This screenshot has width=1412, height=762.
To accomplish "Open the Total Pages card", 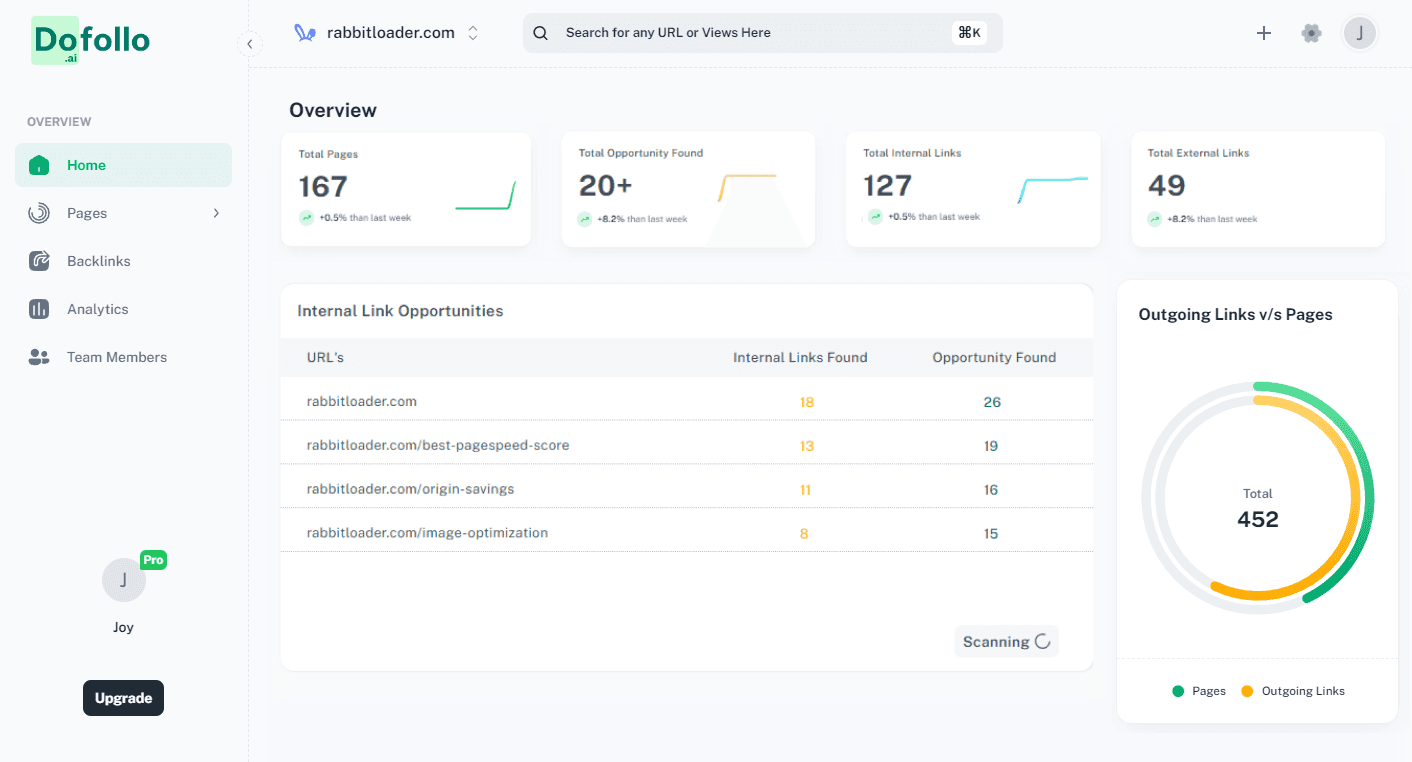I will (x=406, y=189).
